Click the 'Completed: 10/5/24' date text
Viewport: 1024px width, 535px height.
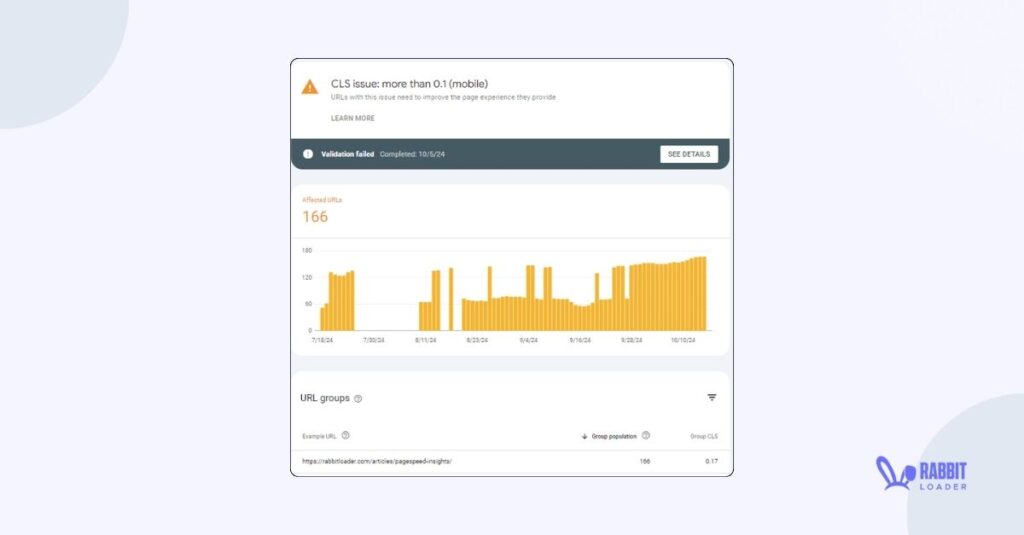pyautogui.click(x=412, y=154)
